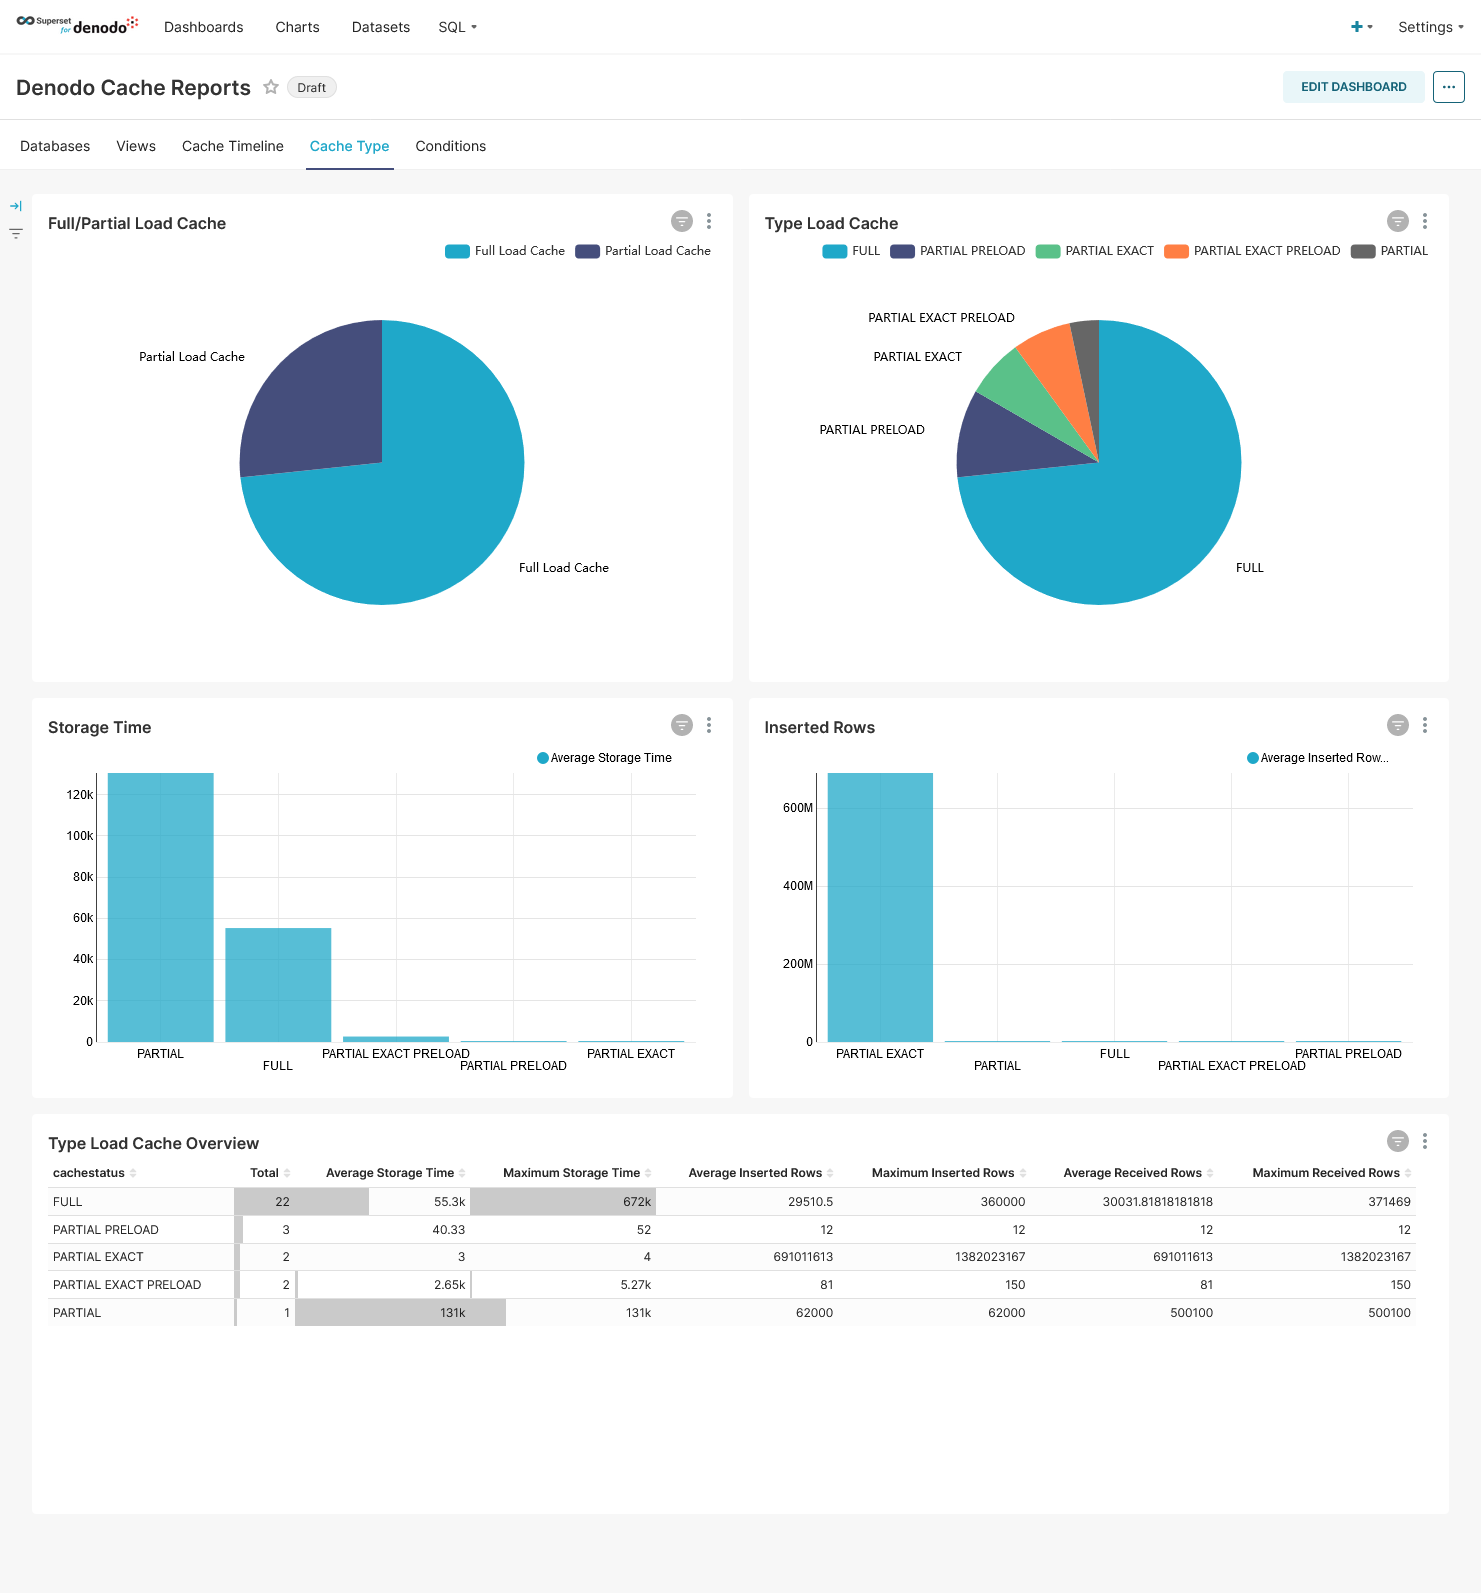Viewport: 1481px width, 1593px height.
Task: Toggle Full Load Cache legend series
Action: [x=505, y=251]
